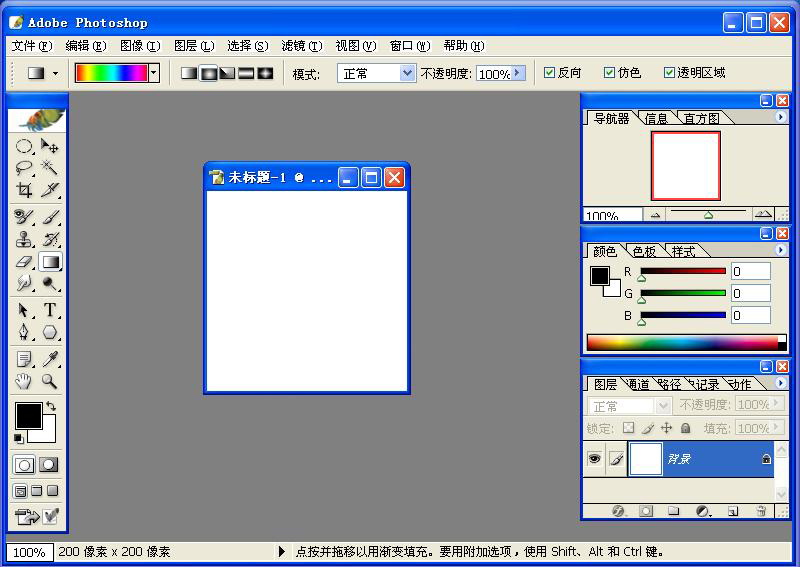Open Layers panel flyout menu

pyautogui.click(x=781, y=382)
